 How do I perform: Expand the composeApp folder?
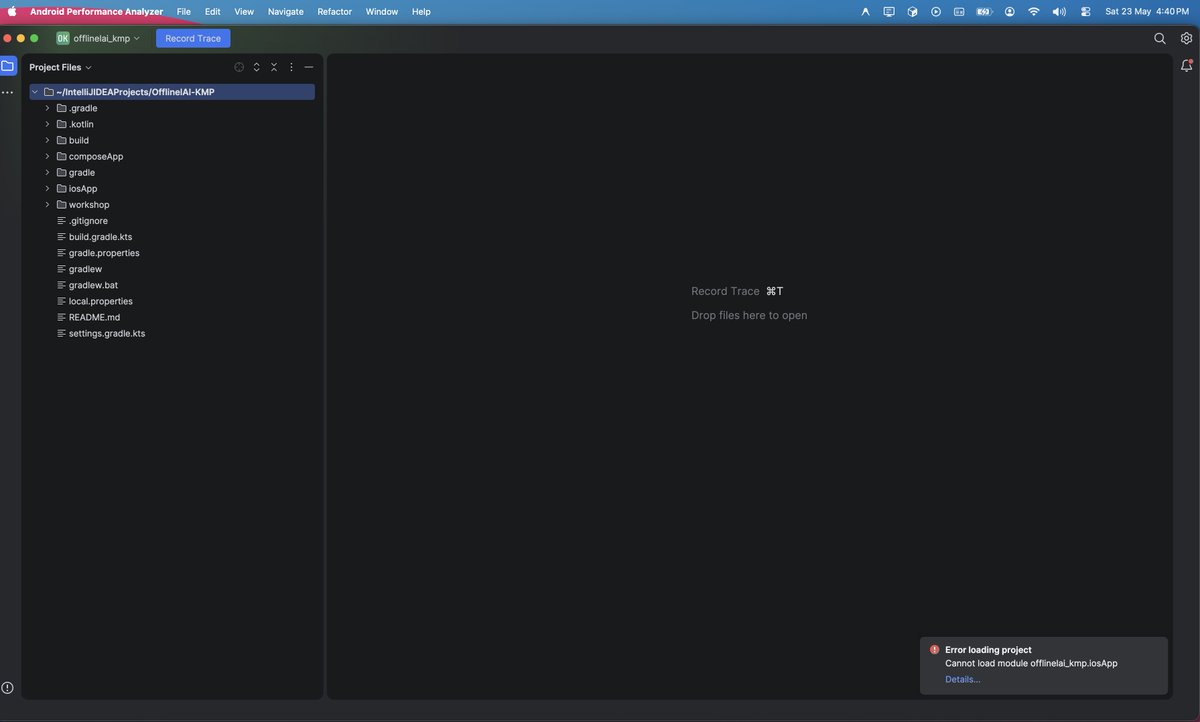47,156
